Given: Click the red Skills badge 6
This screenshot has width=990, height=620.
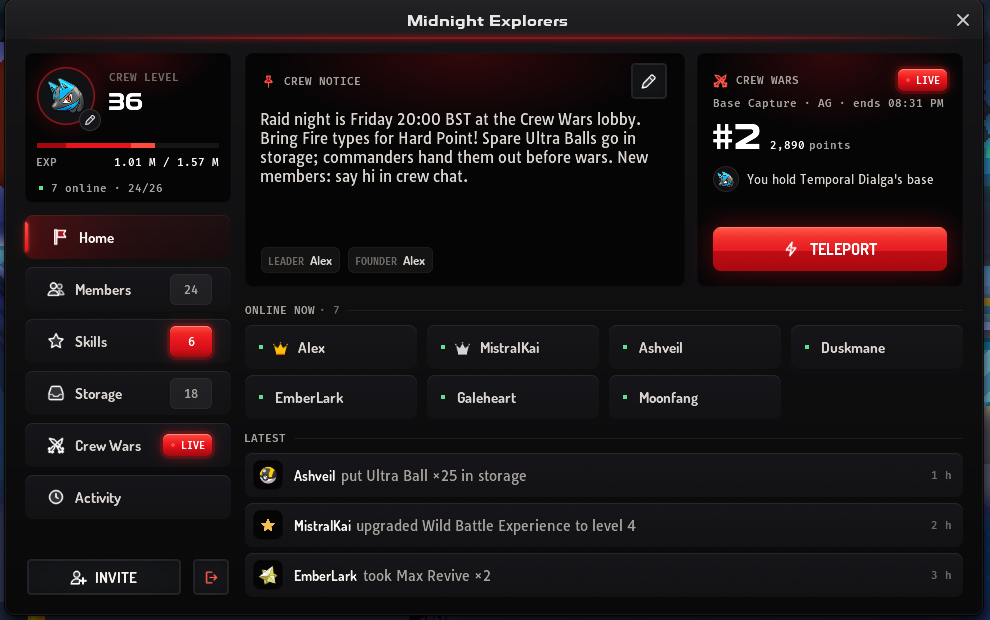Looking at the screenshot, I should point(191,342).
